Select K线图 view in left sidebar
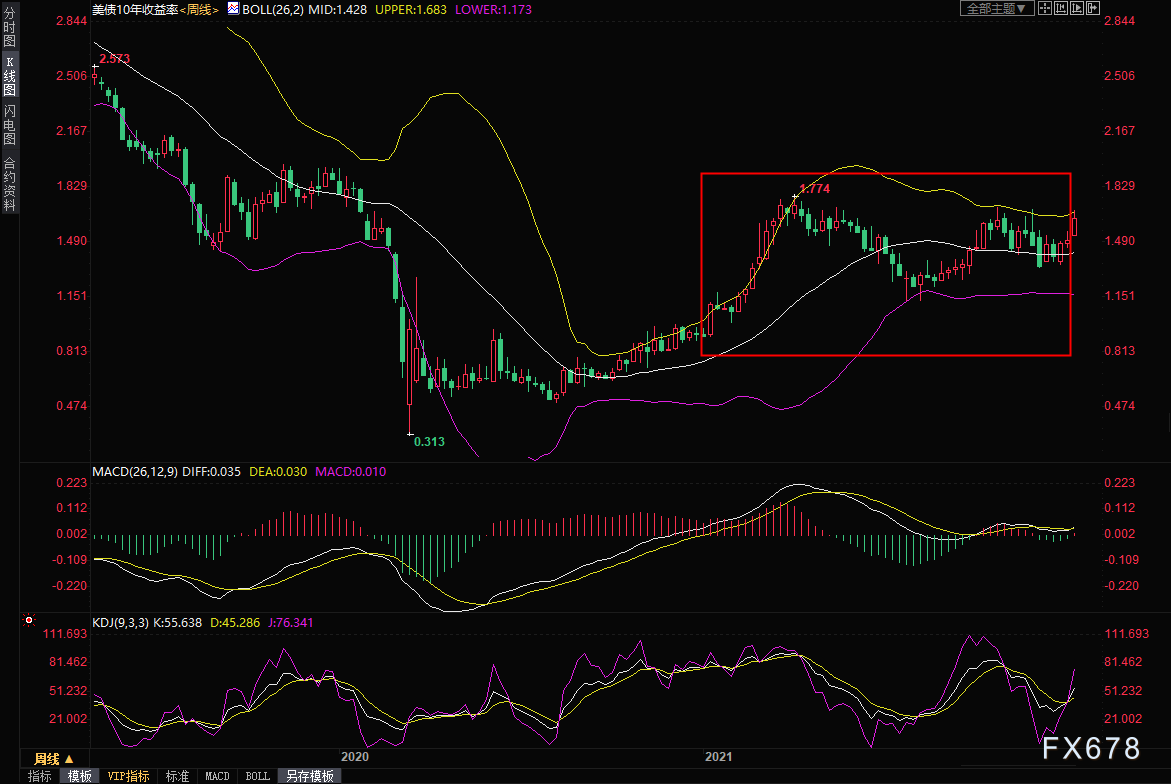 pos(9,75)
